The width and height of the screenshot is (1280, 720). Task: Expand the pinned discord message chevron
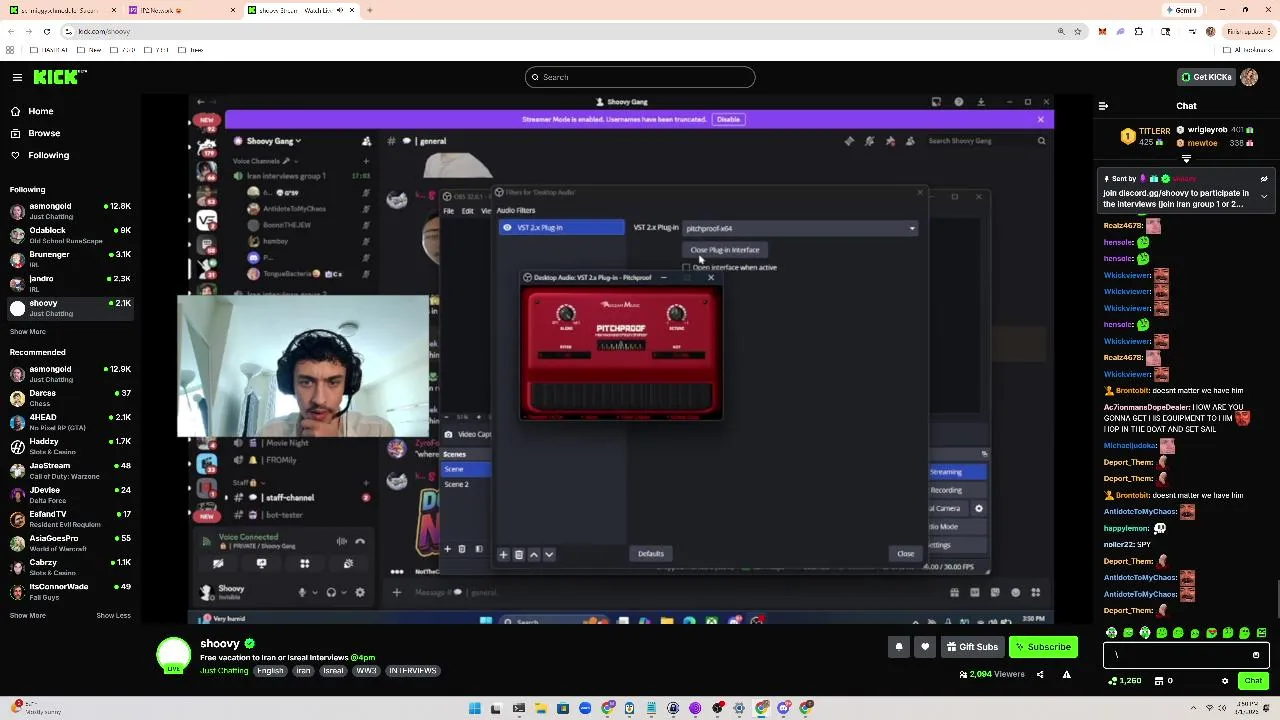(1264, 197)
